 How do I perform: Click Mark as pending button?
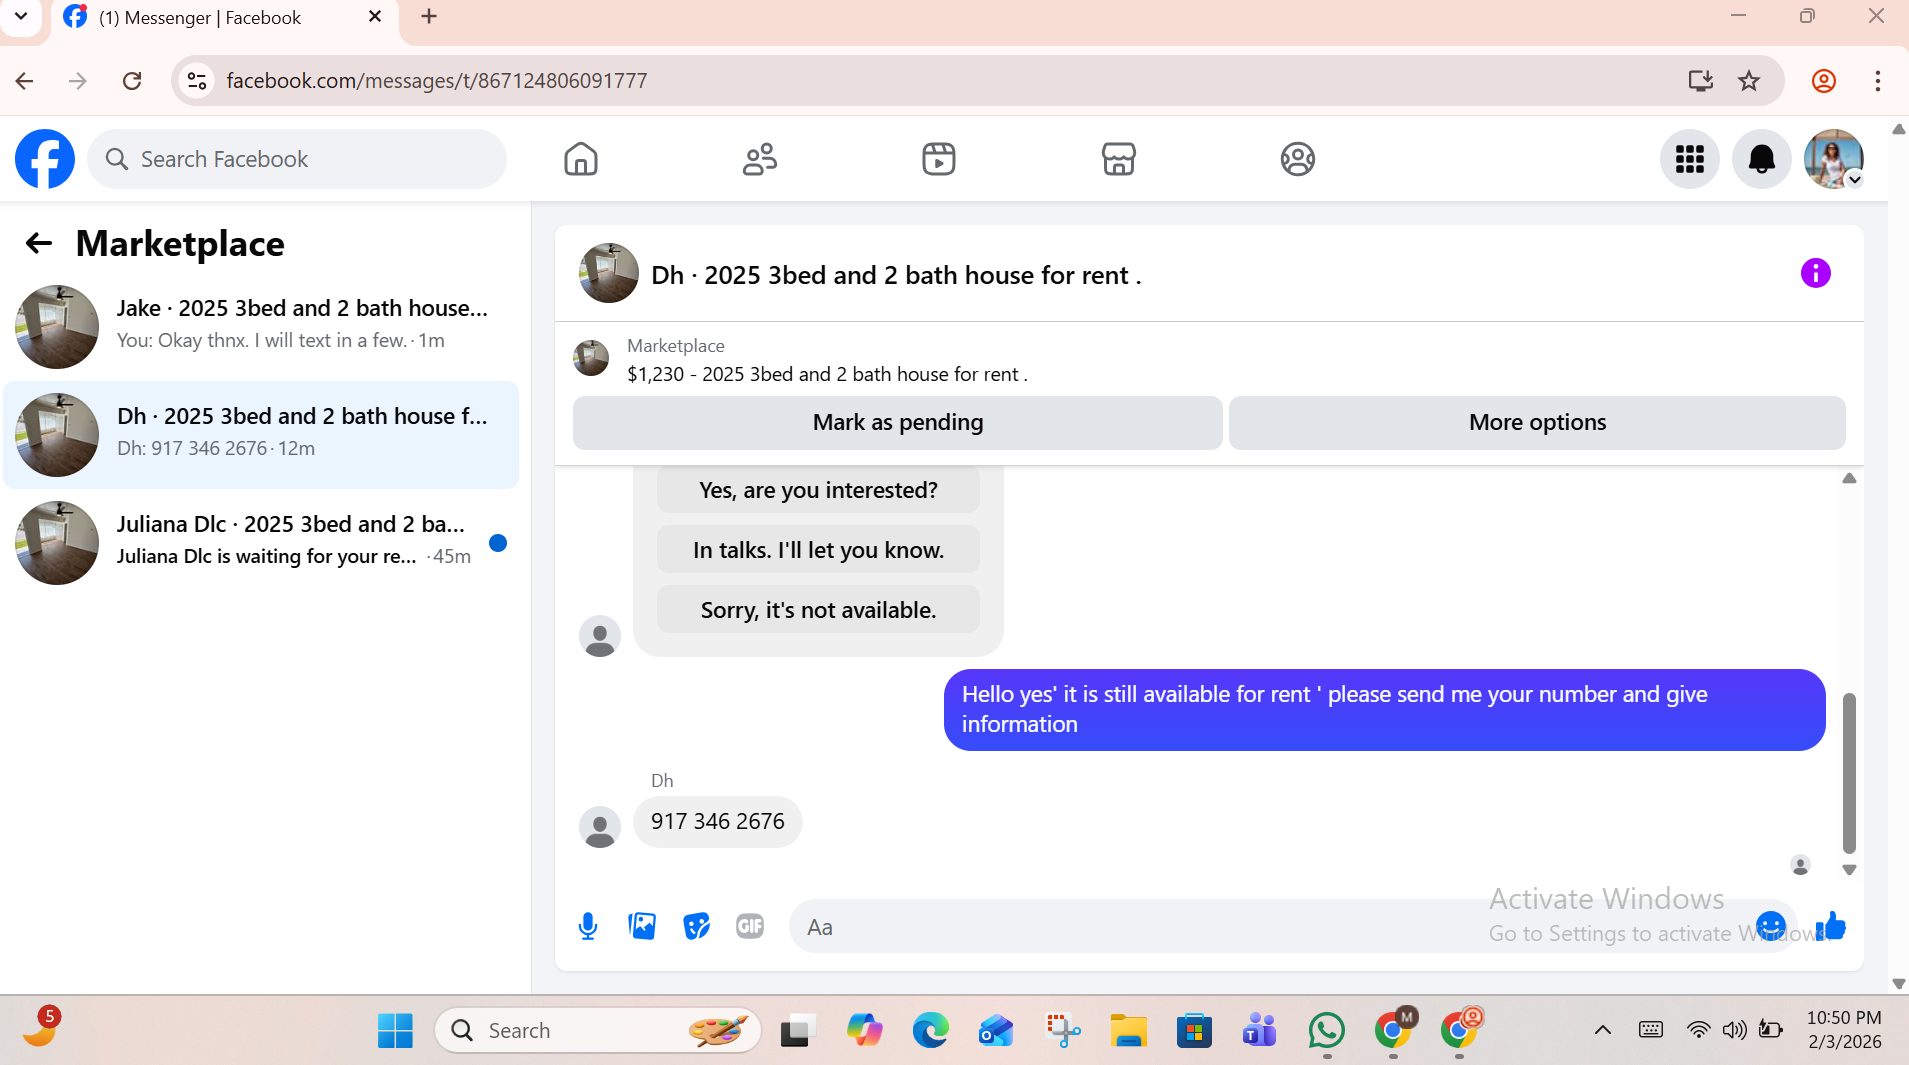coord(898,422)
